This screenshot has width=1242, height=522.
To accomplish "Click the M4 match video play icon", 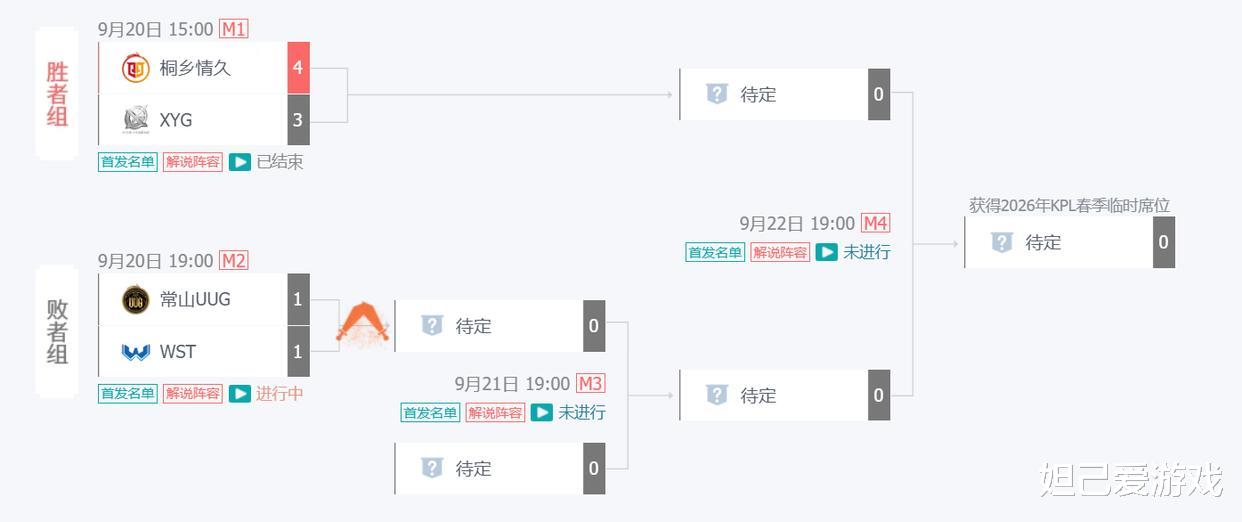I will click(x=826, y=252).
